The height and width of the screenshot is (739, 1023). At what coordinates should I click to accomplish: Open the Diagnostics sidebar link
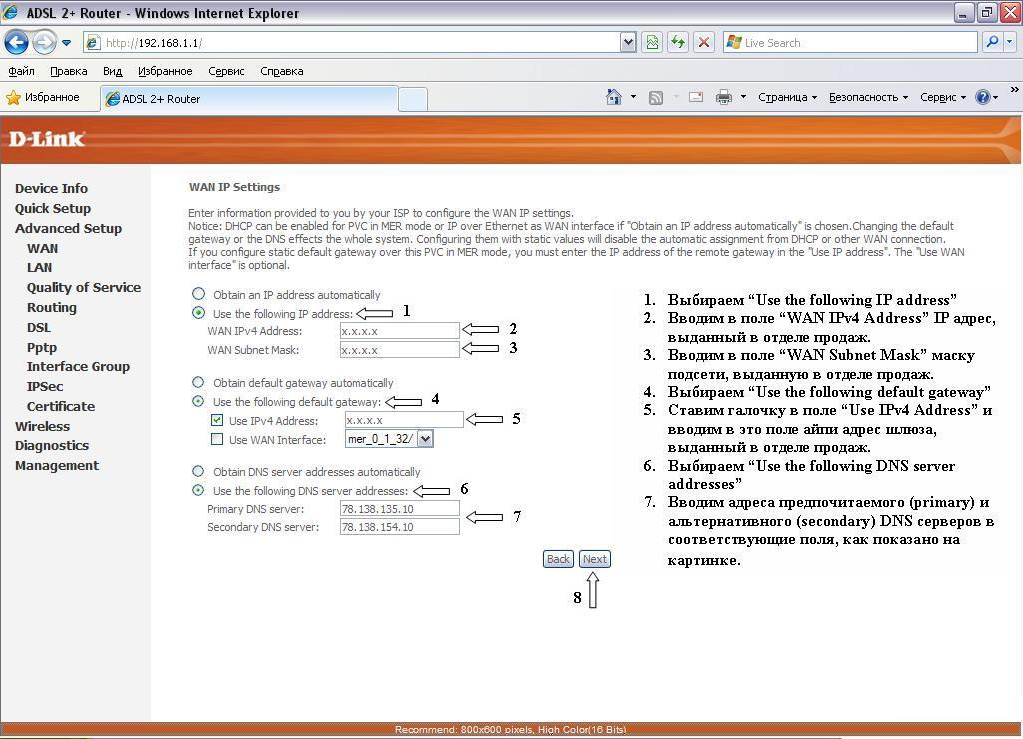point(52,446)
